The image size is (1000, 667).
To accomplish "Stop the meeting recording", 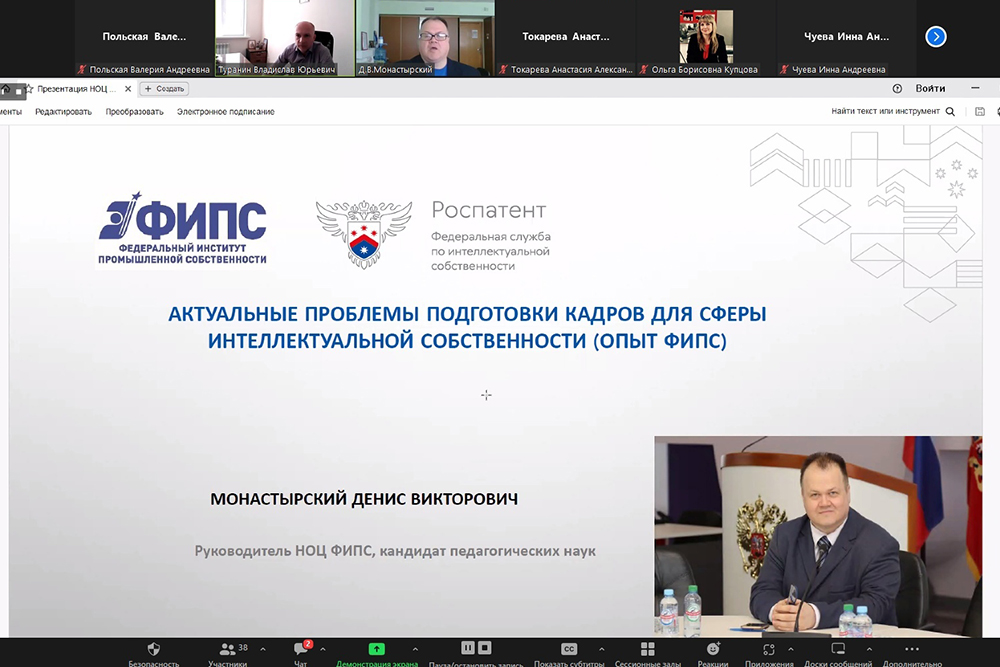I will pos(484,648).
